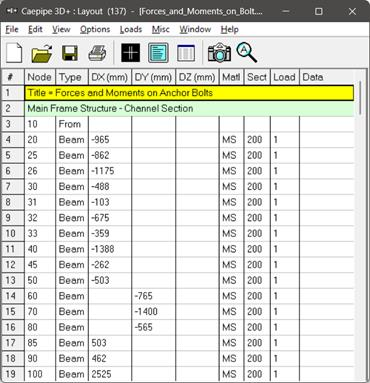The width and height of the screenshot is (370, 383).
Task: Open a file with the folder icon
Action: [42, 53]
